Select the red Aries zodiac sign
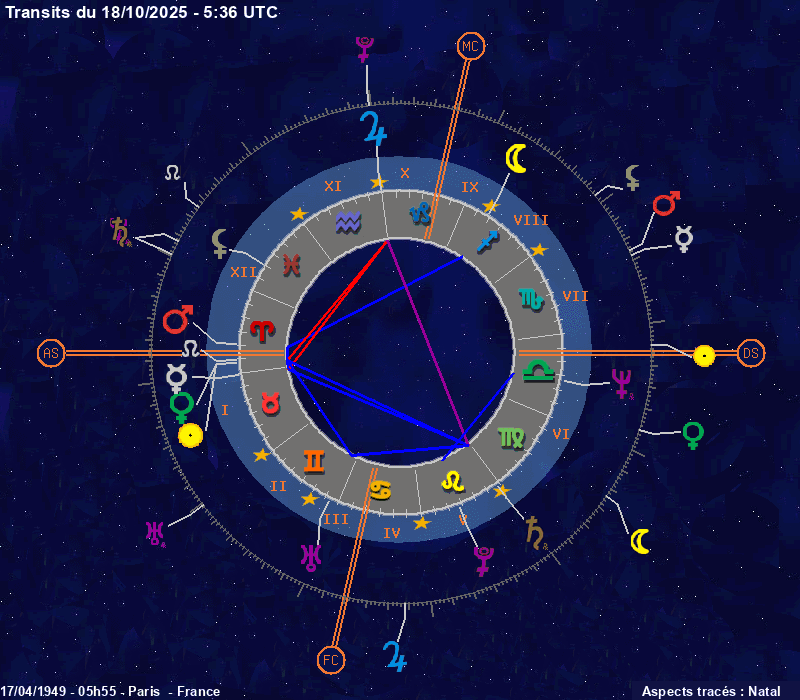Image resolution: width=800 pixels, height=700 pixels. click(x=262, y=328)
